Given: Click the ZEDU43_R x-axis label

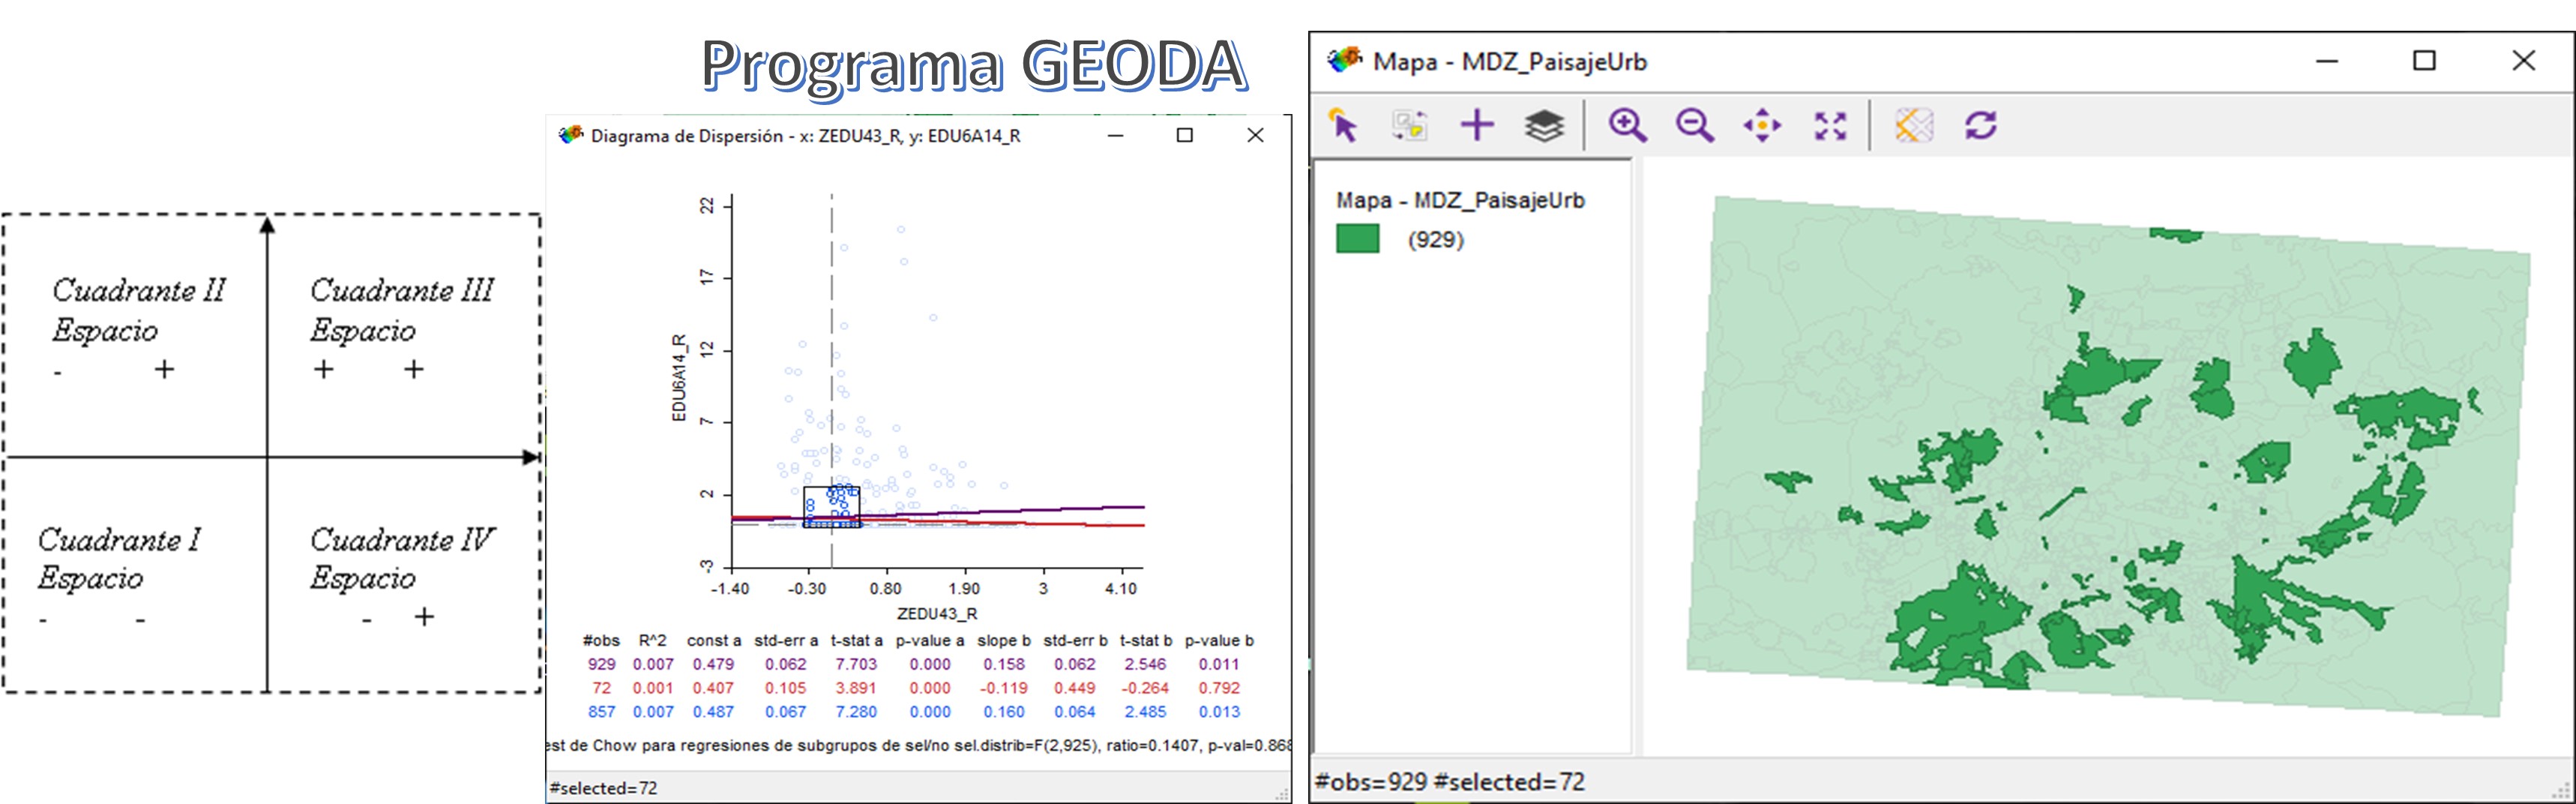Looking at the screenshot, I should tap(937, 613).
